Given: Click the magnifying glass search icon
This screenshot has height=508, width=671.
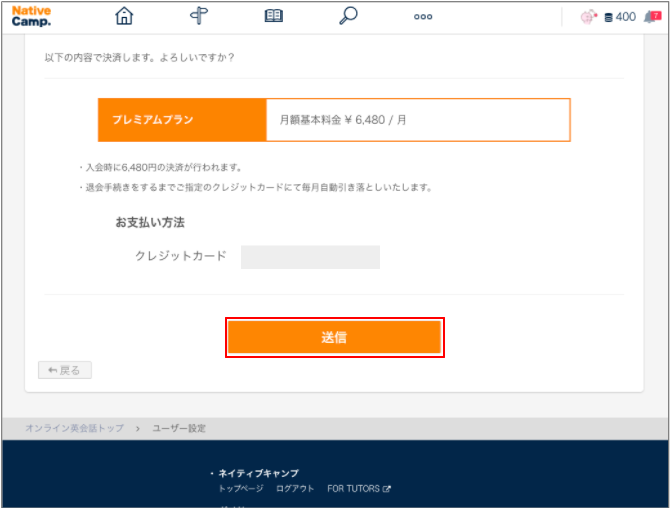Looking at the screenshot, I should 348,16.
